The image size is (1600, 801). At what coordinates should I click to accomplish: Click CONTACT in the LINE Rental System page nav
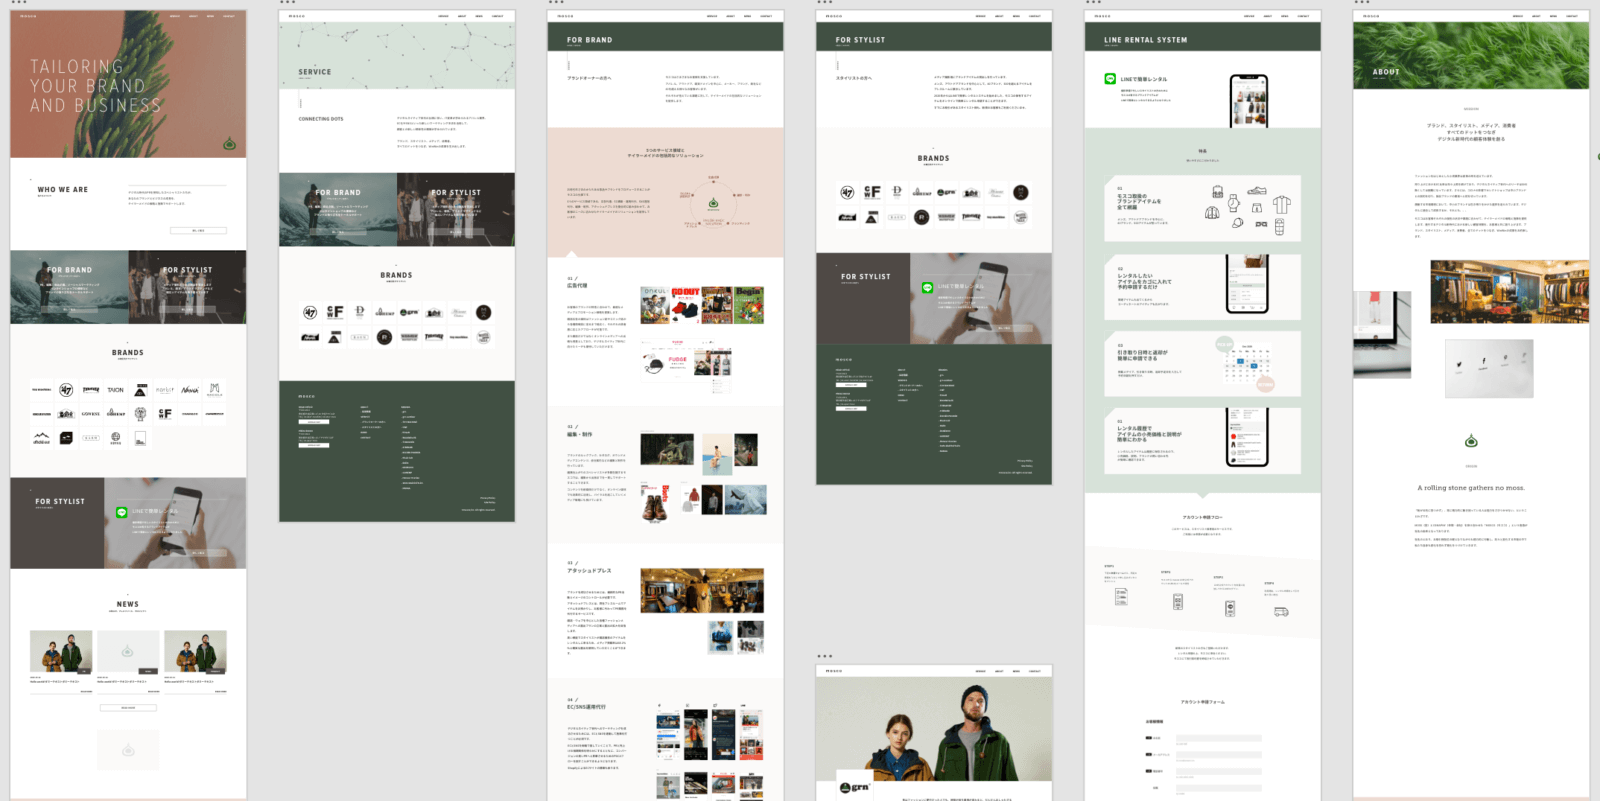point(1303,16)
